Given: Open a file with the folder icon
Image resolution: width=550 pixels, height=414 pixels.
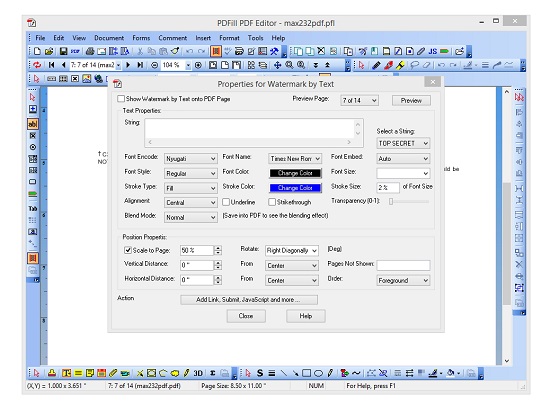Looking at the screenshot, I should (48, 51).
